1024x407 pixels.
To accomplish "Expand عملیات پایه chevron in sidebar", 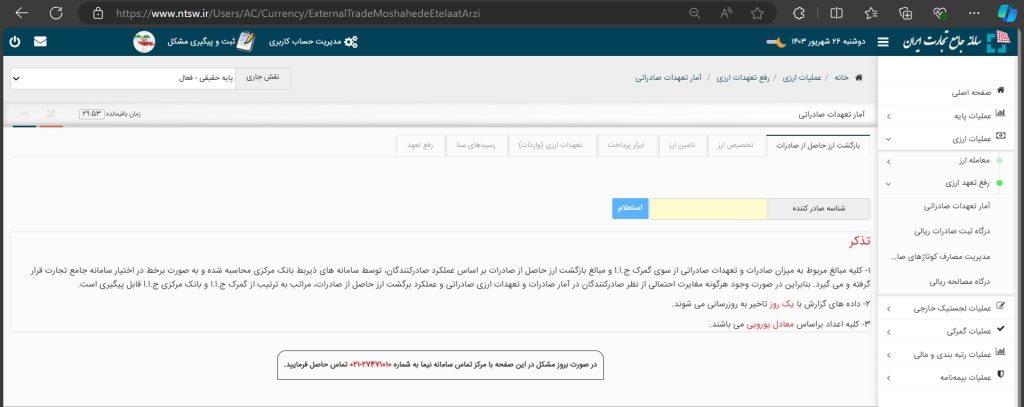I will click(x=888, y=116).
